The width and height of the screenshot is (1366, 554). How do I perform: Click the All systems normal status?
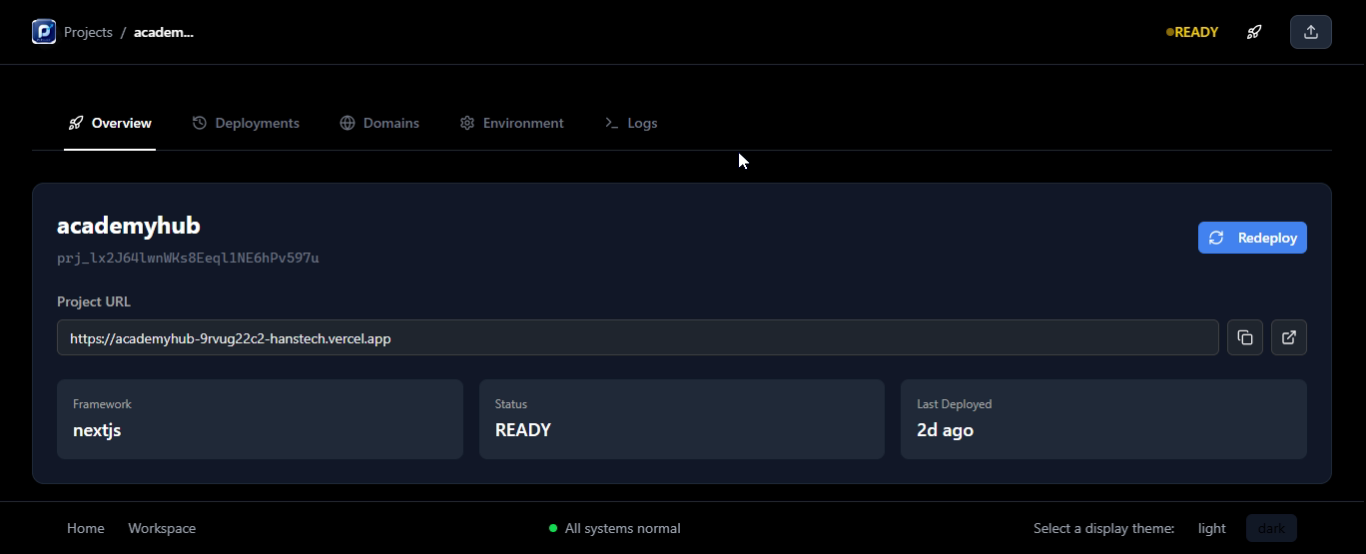(614, 528)
